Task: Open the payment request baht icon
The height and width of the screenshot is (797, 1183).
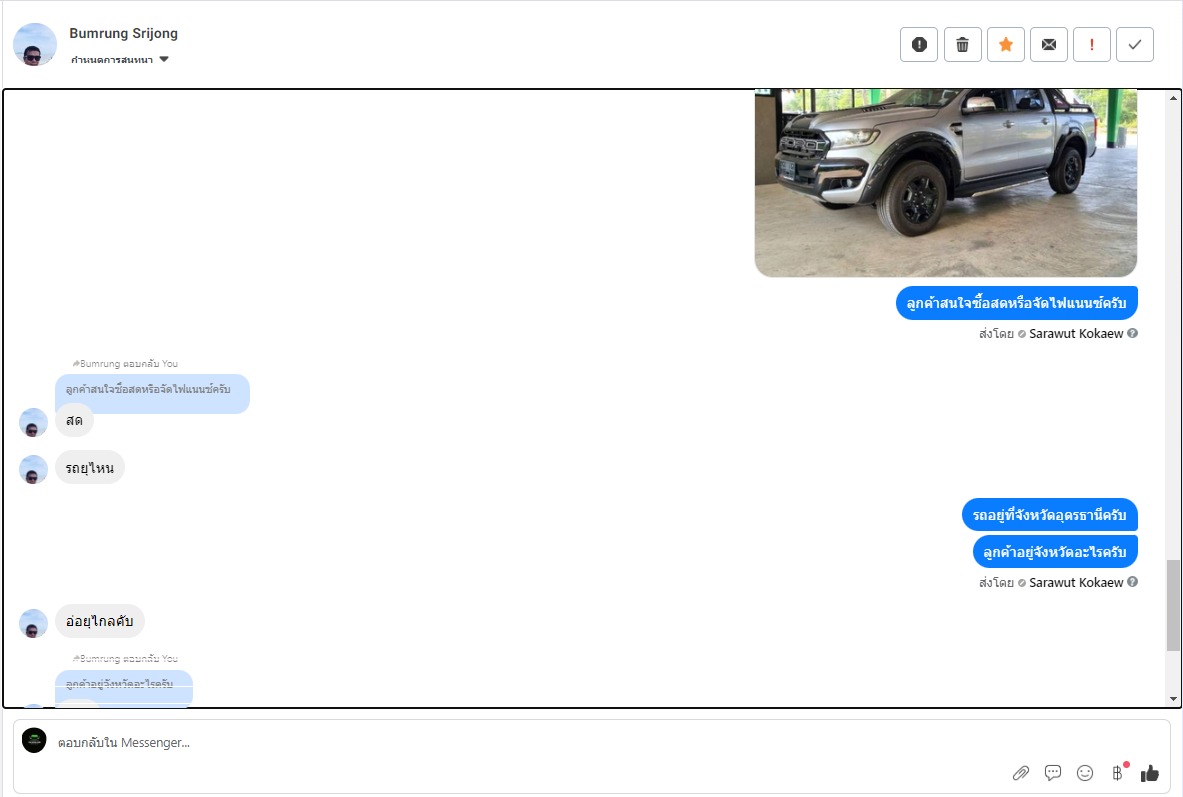Action: point(1117,772)
